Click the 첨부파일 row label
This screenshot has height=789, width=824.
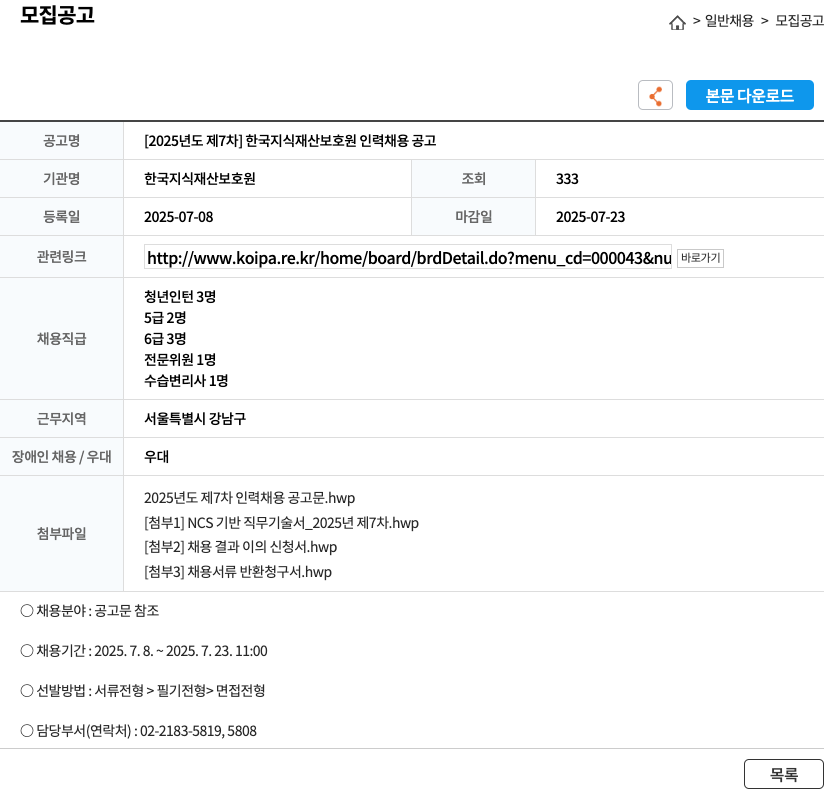61,534
